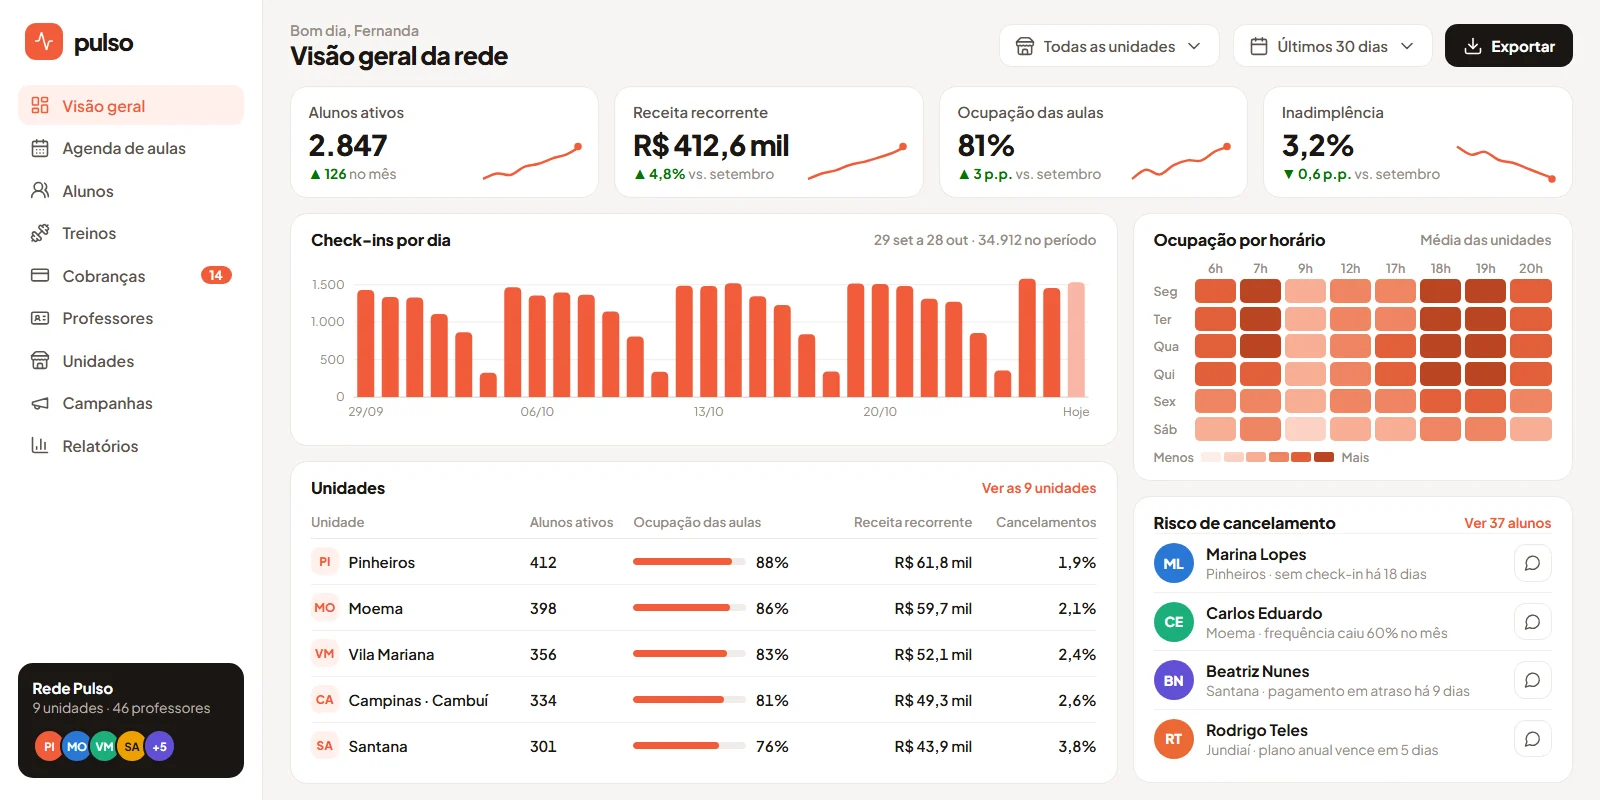Click the Cobranças card icon
The width and height of the screenshot is (1600, 800).
coord(40,275)
